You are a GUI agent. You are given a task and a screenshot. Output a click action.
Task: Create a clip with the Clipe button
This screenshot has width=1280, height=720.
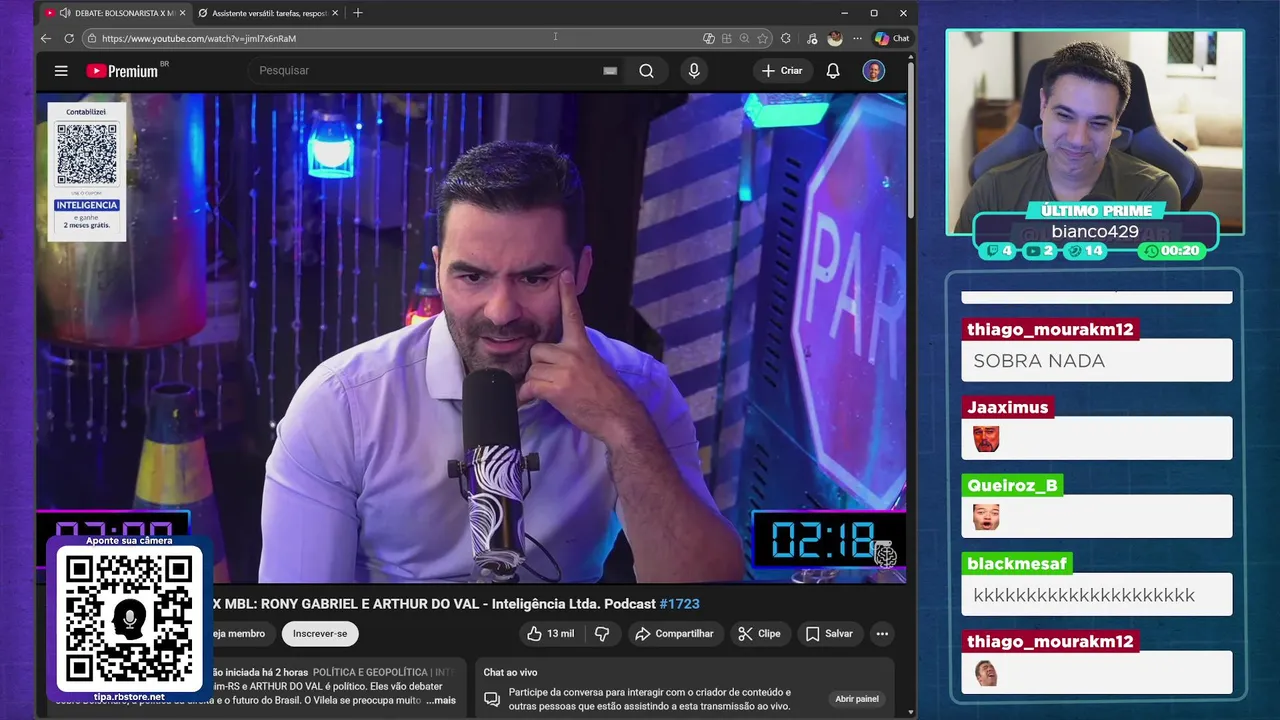point(759,633)
